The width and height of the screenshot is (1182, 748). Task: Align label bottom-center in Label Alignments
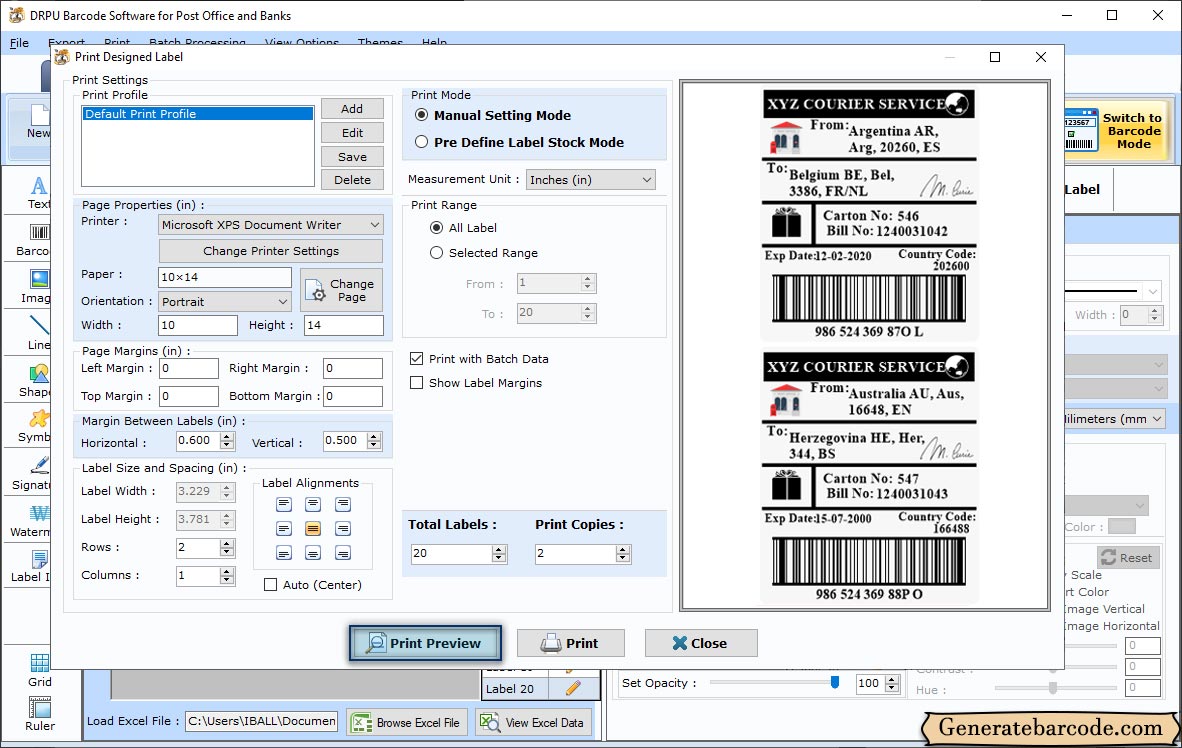pyautogui.click(x=313, y=553)
